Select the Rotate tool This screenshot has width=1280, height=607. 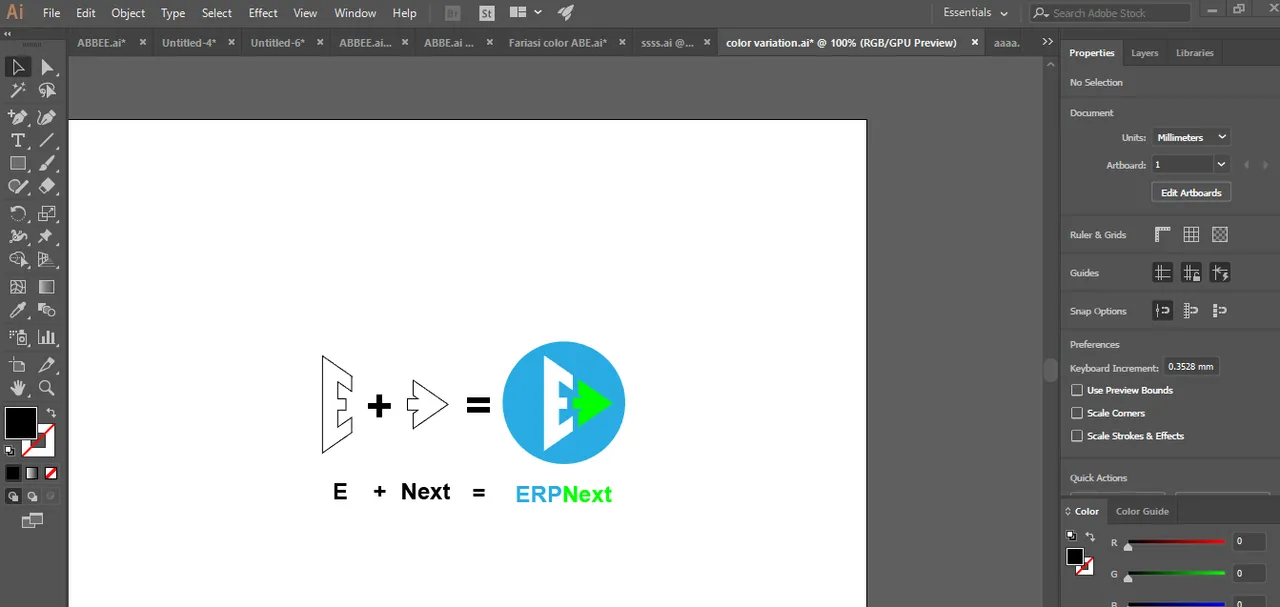[18, 213]
